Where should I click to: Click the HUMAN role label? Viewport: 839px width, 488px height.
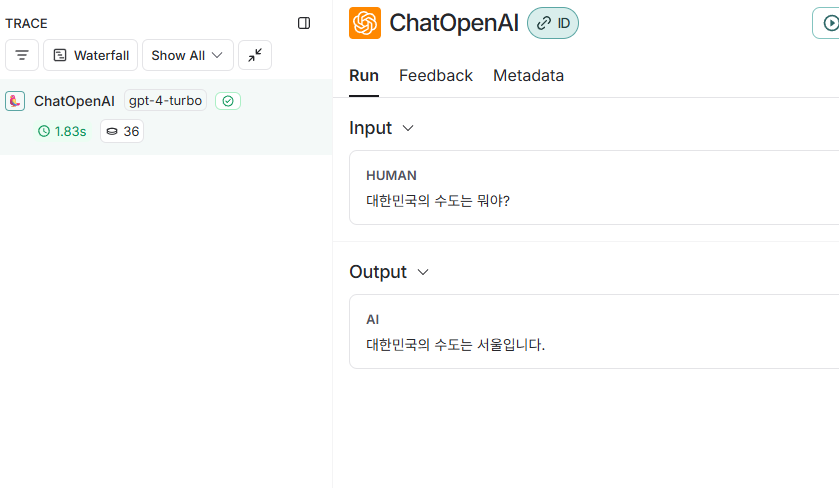click(x=391, y=176)
